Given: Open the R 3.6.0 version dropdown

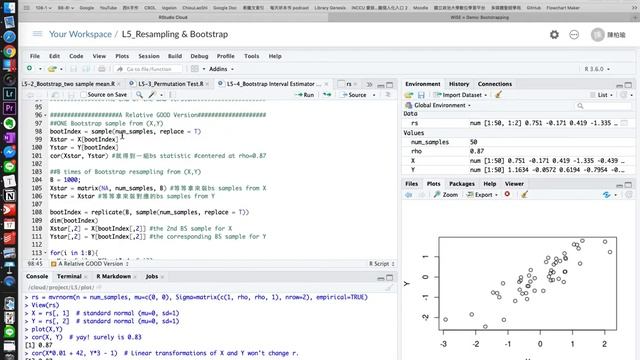Looking at the screenshot, I should (597, 69).
